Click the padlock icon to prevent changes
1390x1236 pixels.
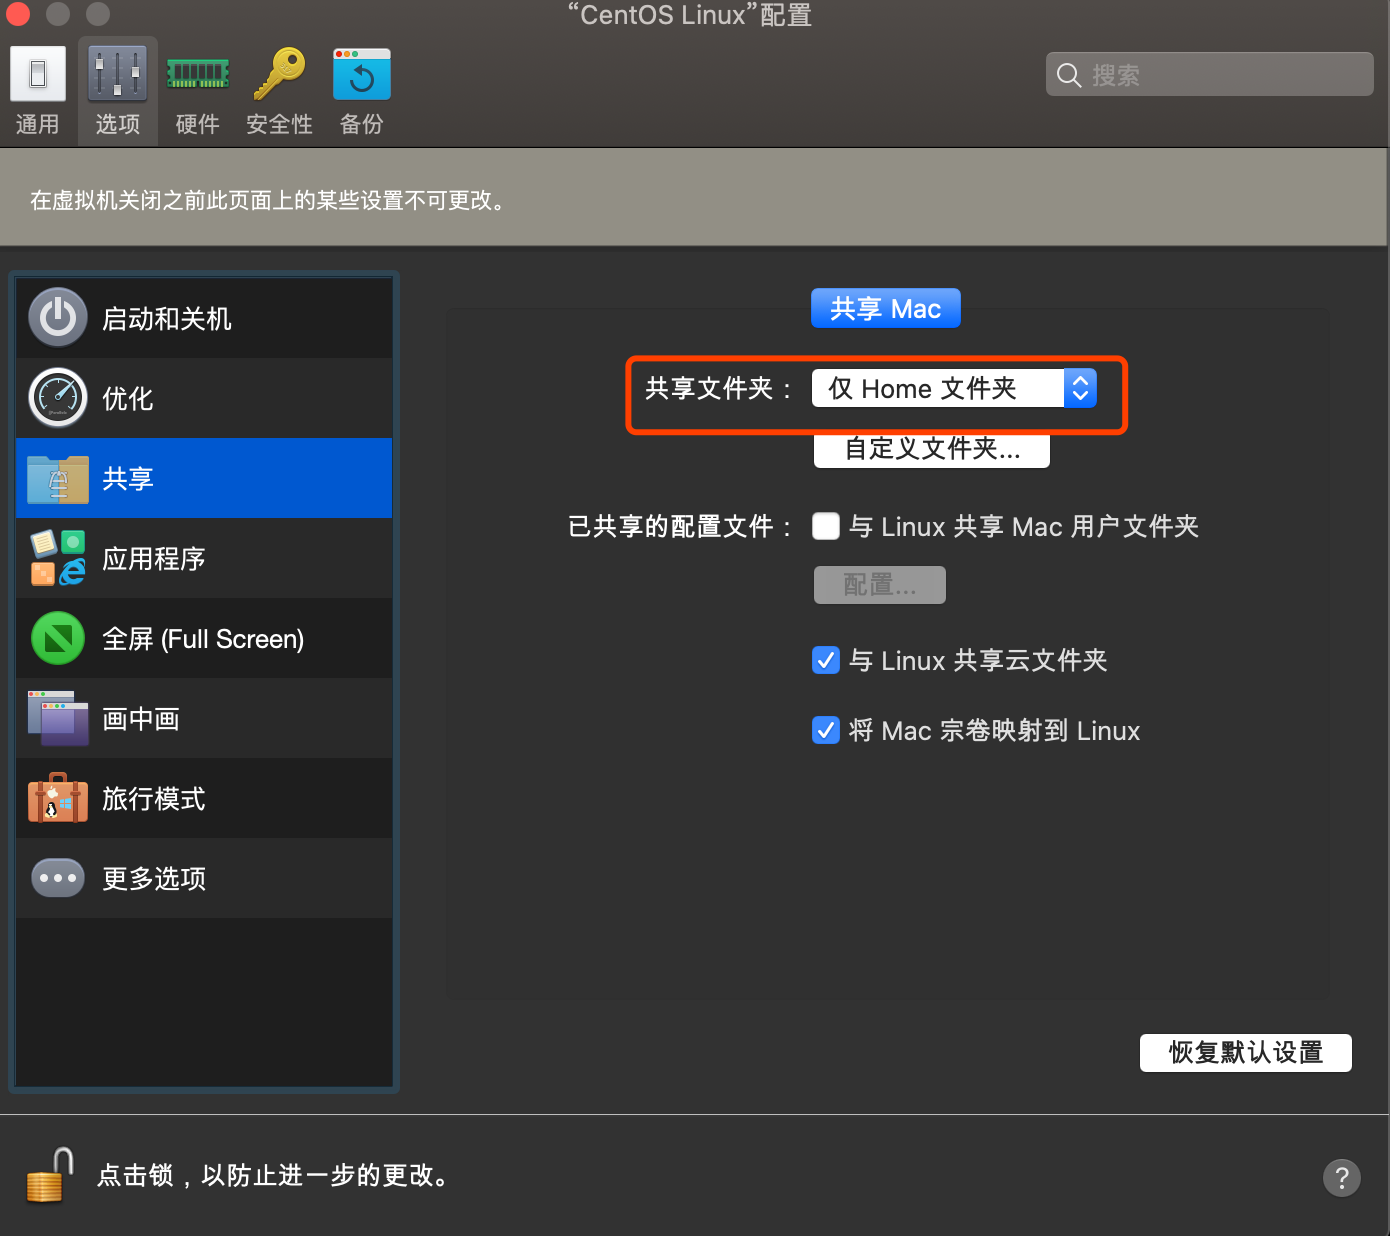50,1175
